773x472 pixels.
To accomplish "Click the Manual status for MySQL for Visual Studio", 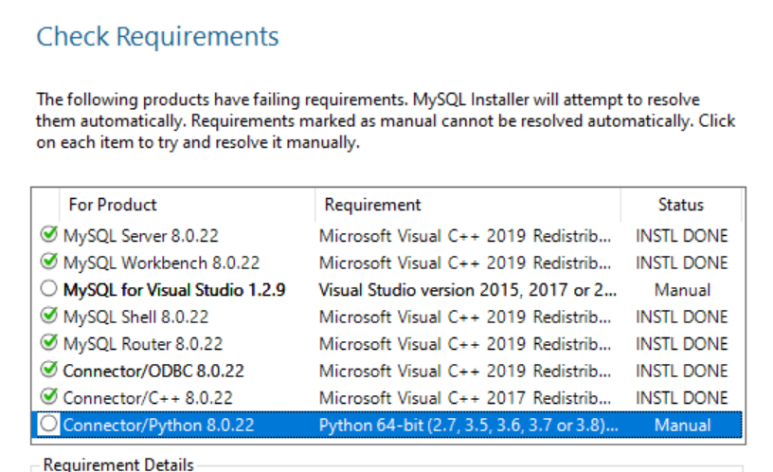I will coord(682,290).
